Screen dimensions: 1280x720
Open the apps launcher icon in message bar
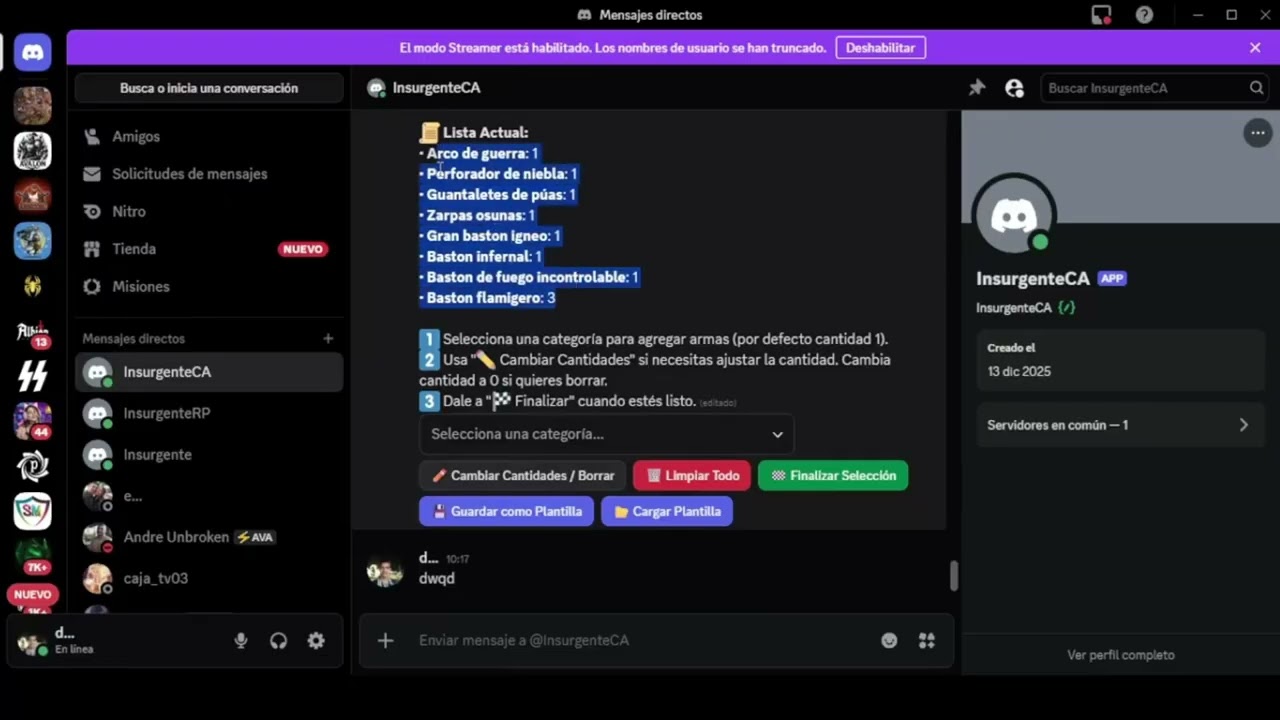[927, 641]
